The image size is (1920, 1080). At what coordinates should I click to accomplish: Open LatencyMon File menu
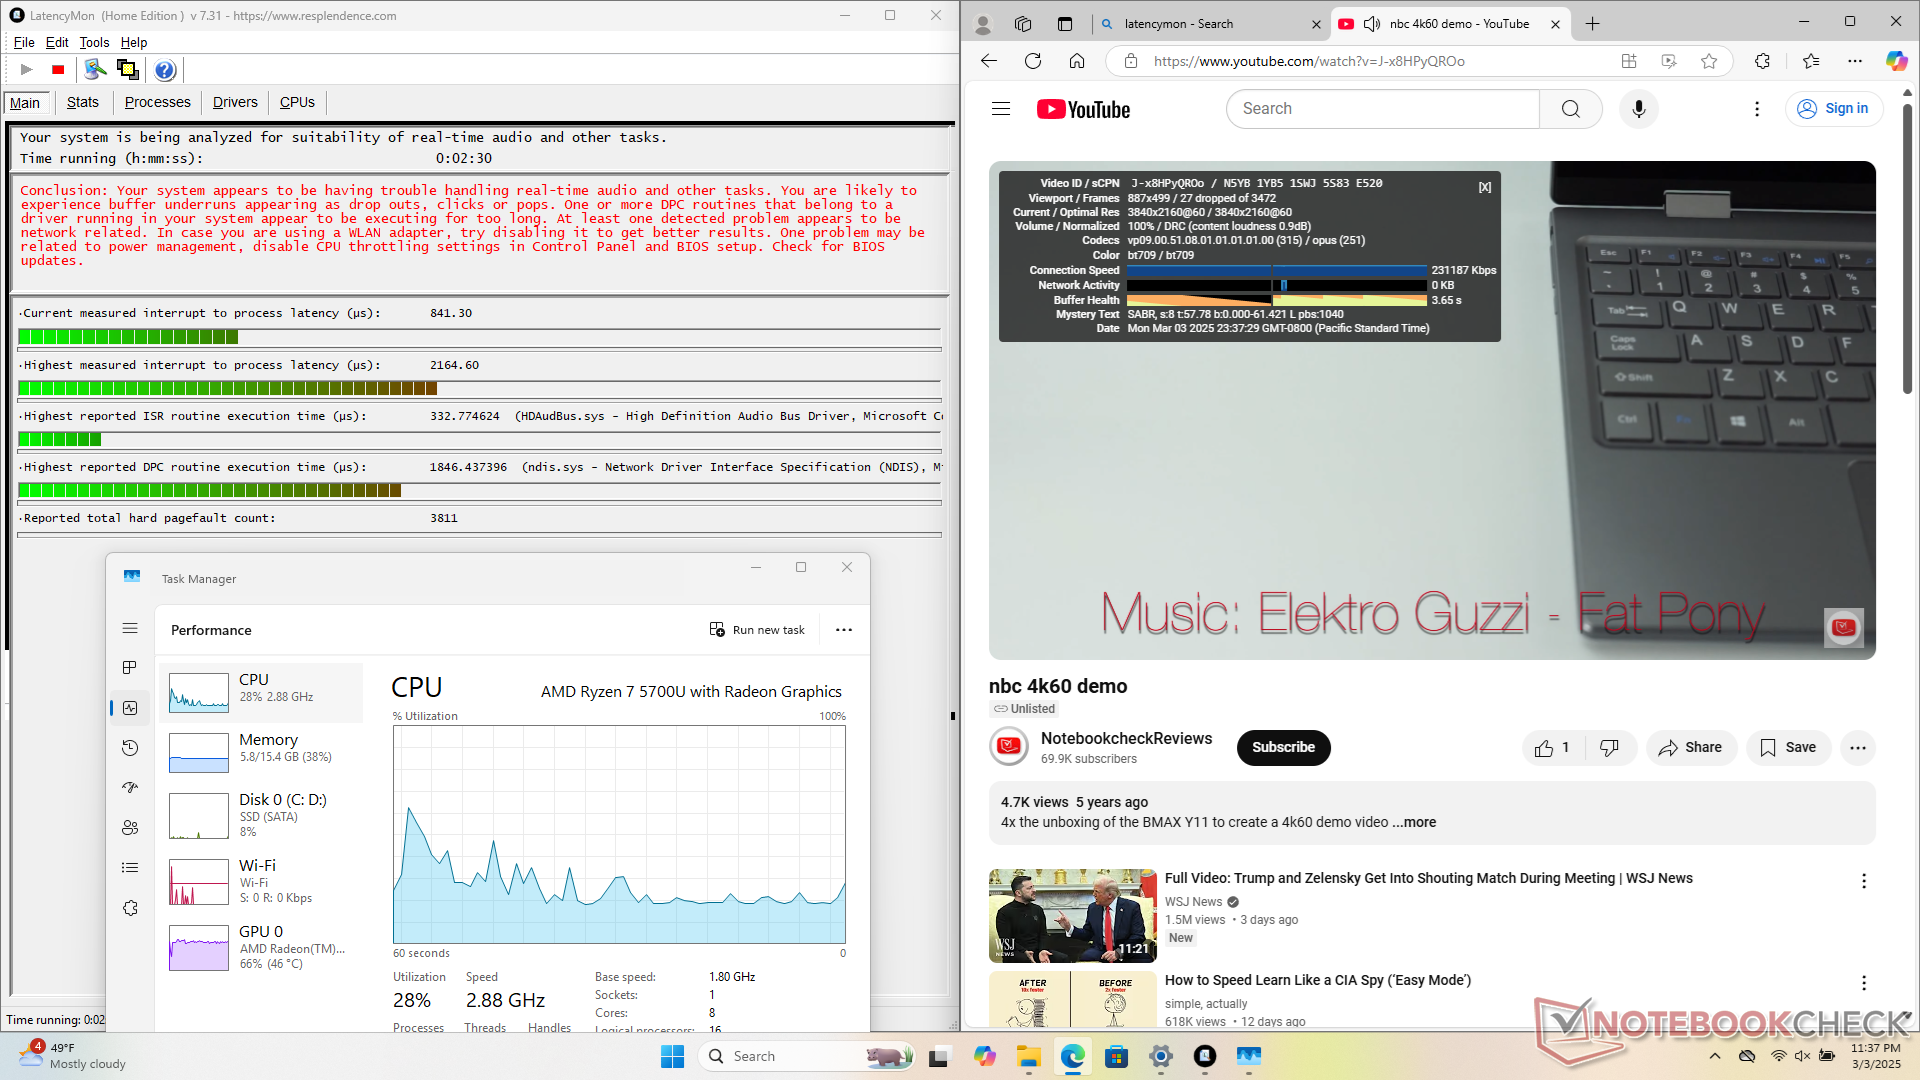[x=24, y=42]
